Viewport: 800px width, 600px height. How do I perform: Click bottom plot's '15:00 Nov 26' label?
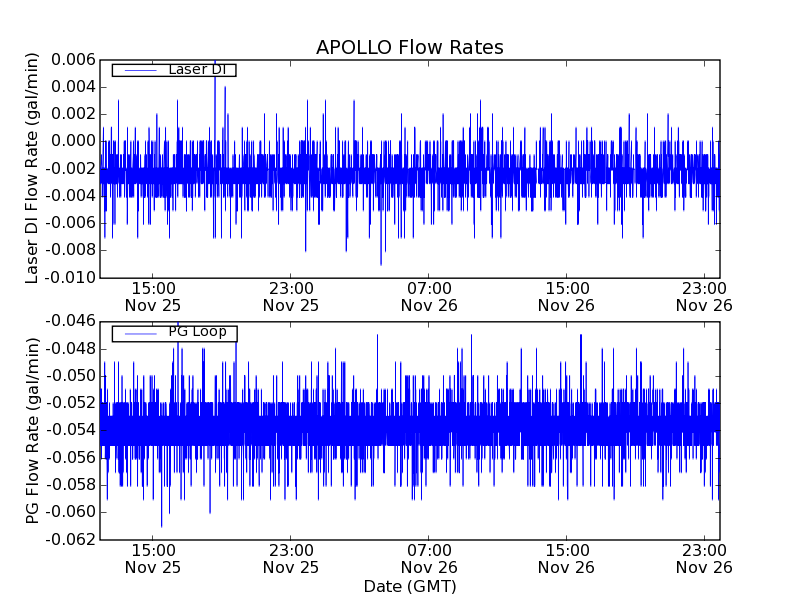point(566,559)
